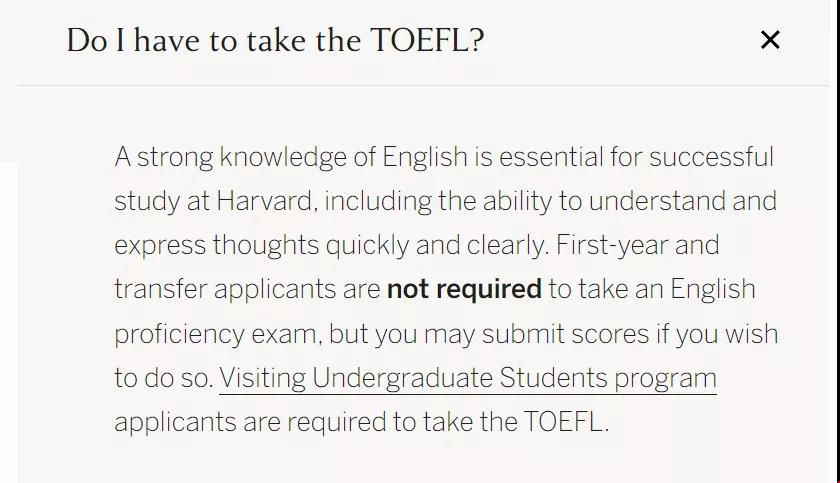The height and width of the screenshot is (483, 840).
Task: Click the word 'Harvard' in the paragraph
Action: (x=264, y=201)
